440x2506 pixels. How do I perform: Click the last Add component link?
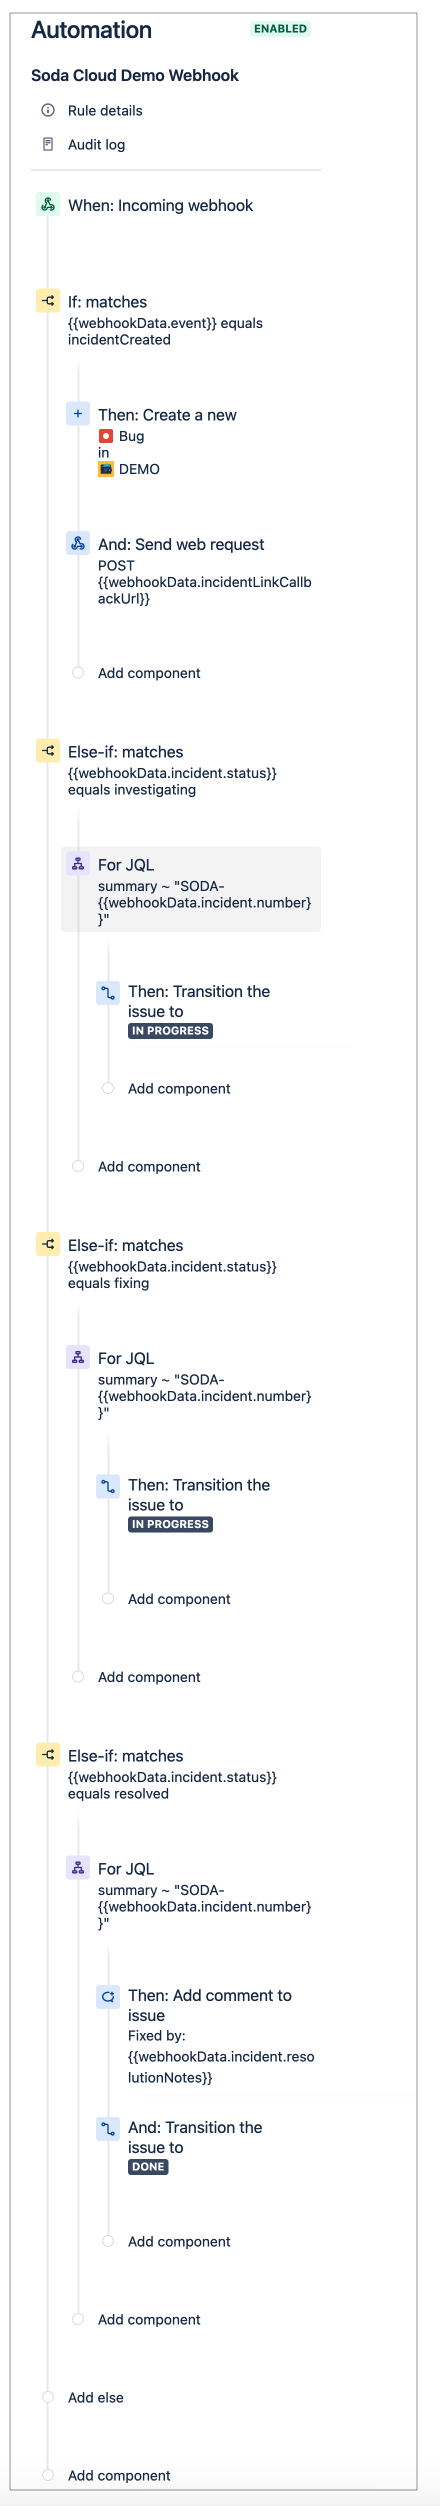(x=119, y=2474)
